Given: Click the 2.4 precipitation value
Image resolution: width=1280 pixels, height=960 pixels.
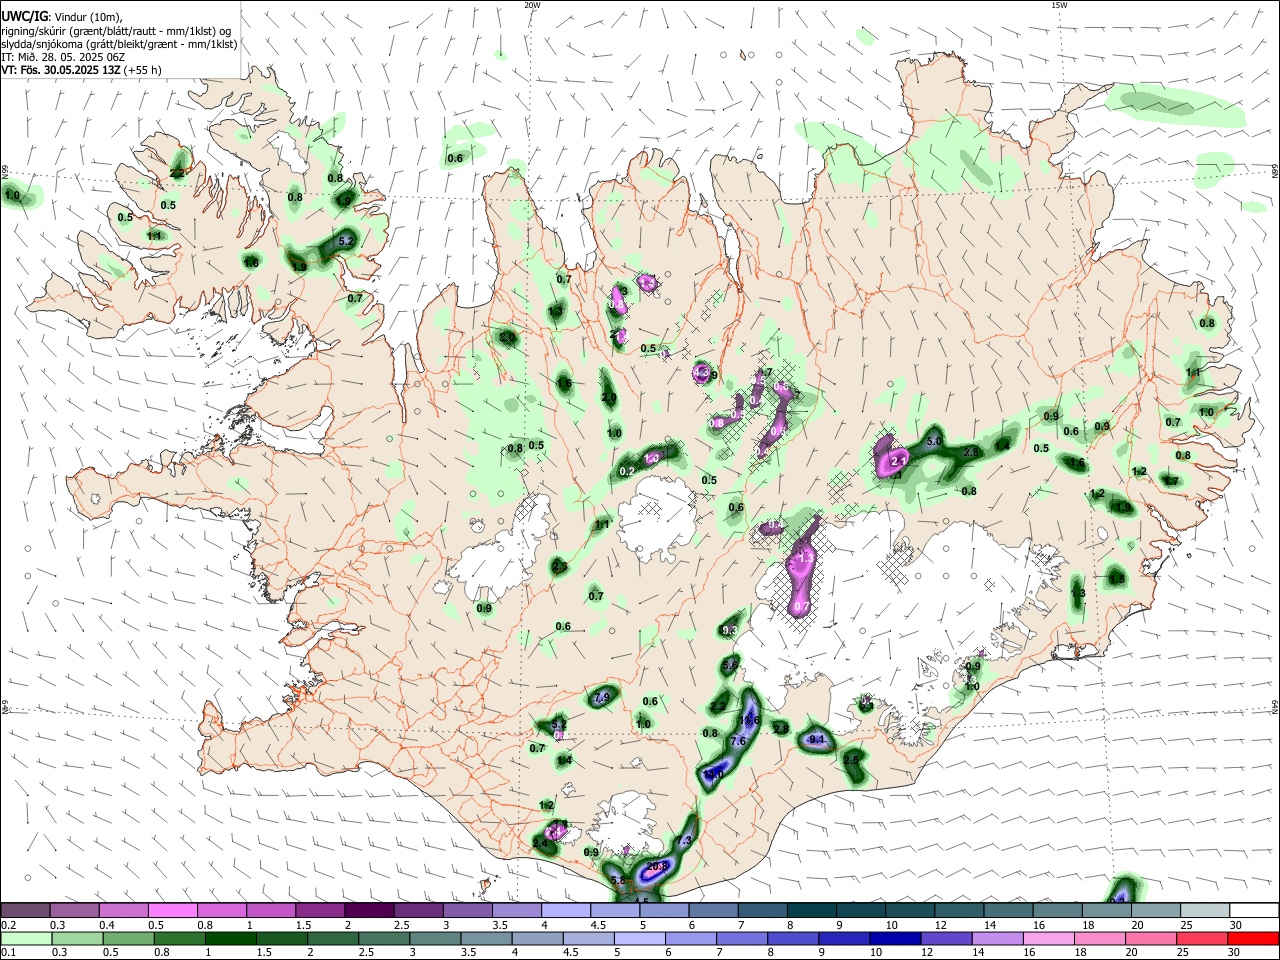Looking at the screenshot, I should click(x=541, y=844).
